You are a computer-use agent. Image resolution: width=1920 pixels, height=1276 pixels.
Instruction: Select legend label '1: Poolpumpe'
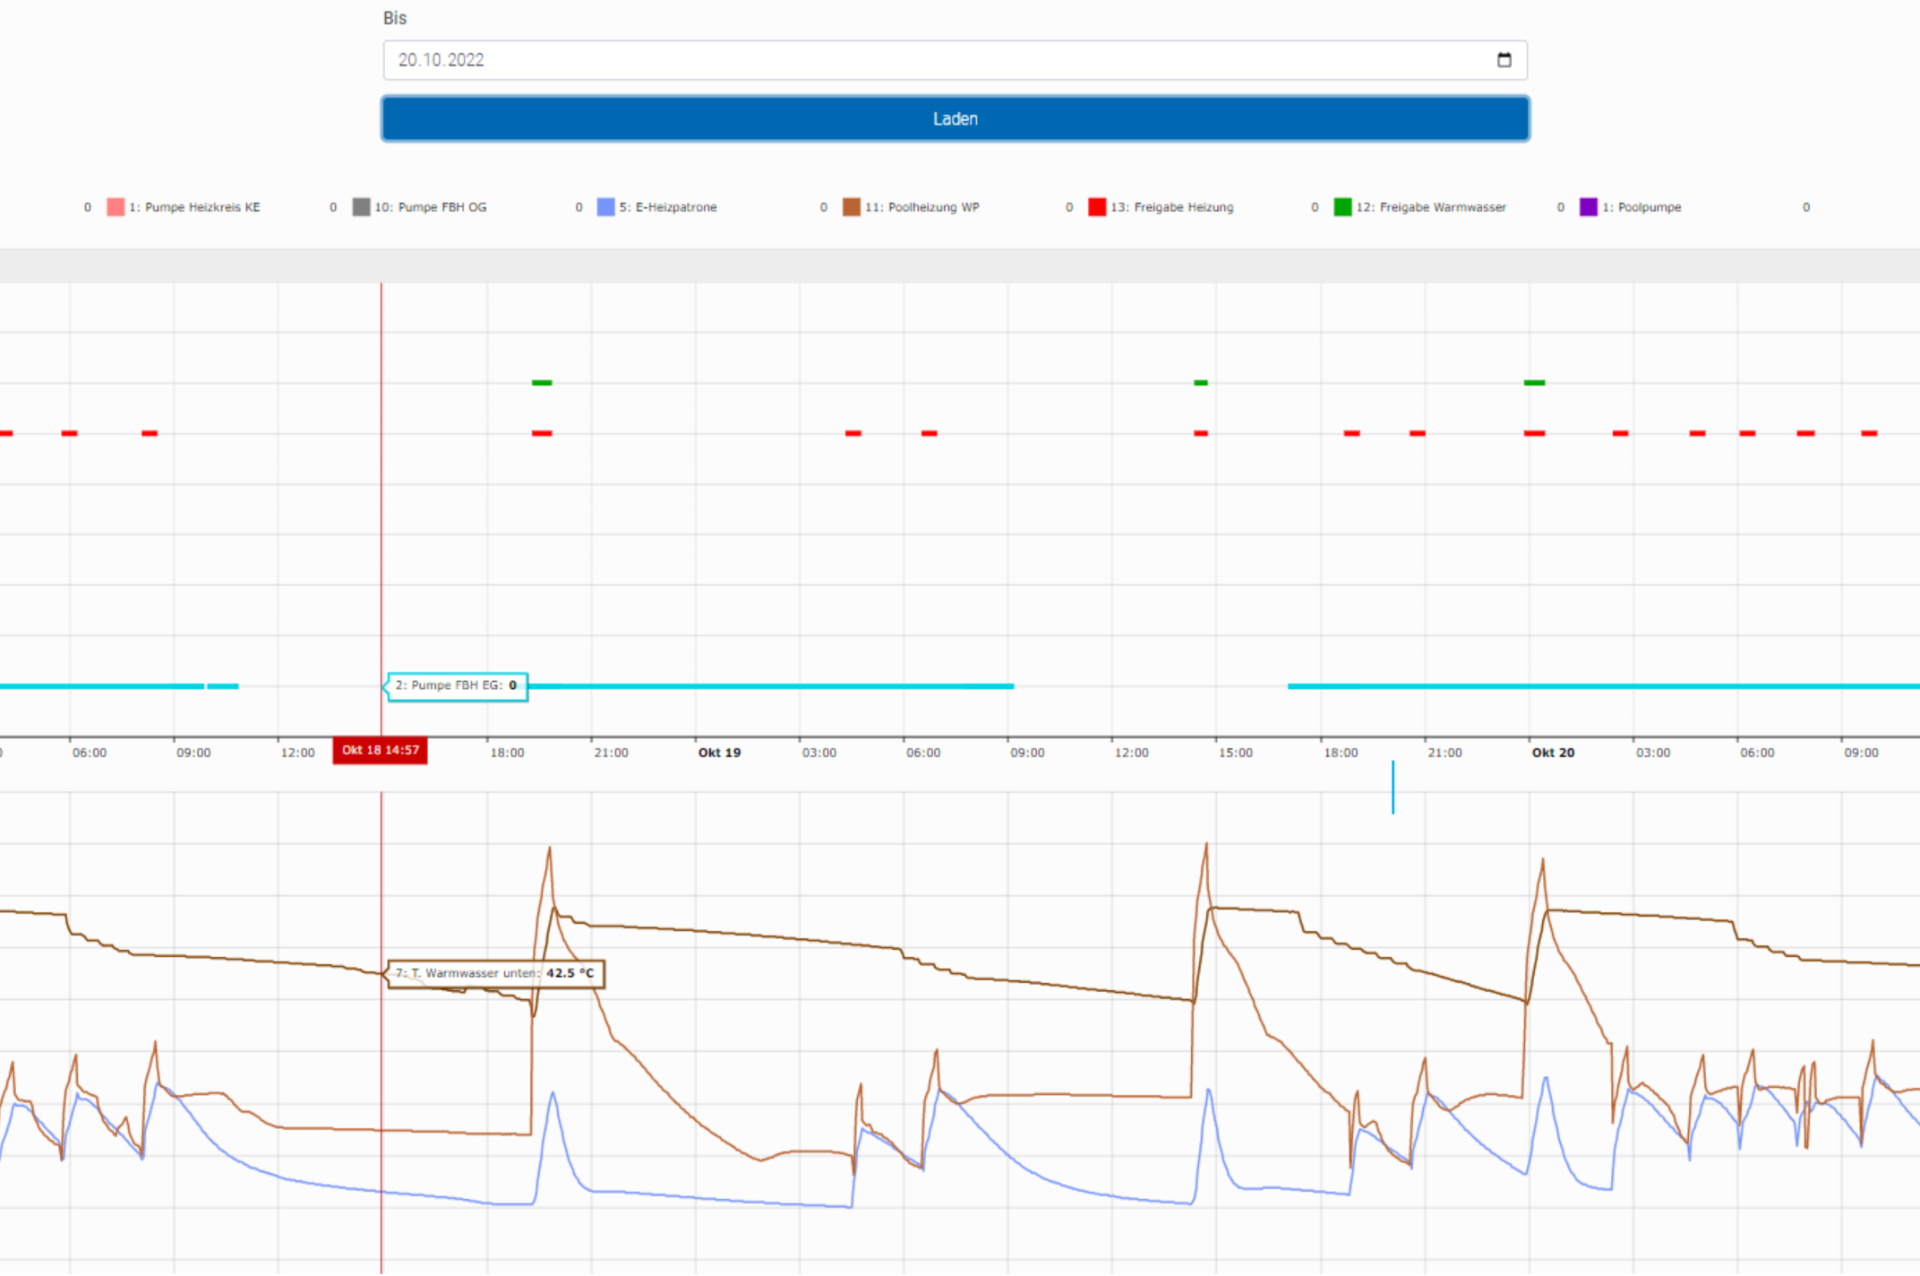click(1641, 207)
